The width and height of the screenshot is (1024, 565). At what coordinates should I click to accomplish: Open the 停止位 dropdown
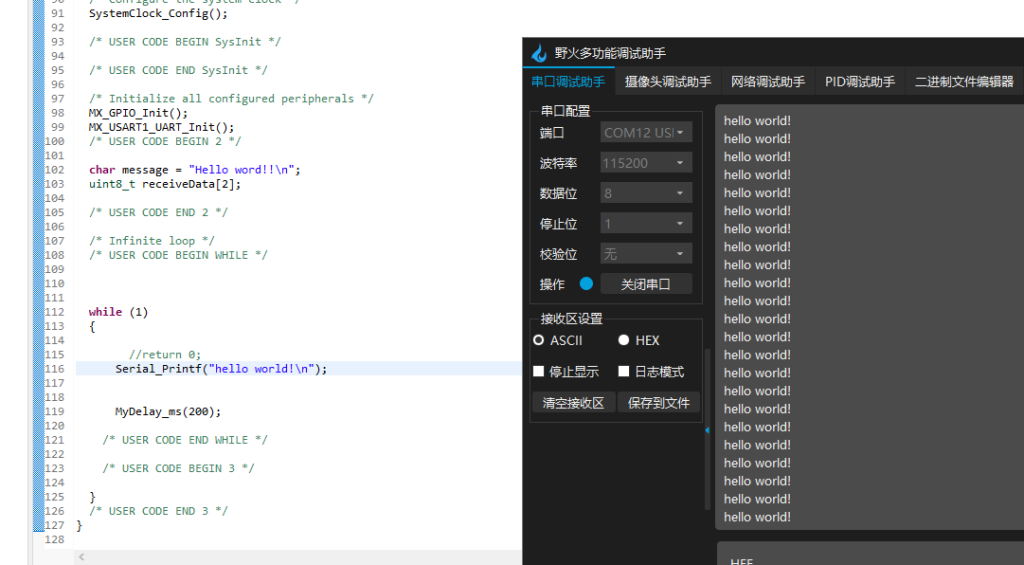[x=646, y=224]
